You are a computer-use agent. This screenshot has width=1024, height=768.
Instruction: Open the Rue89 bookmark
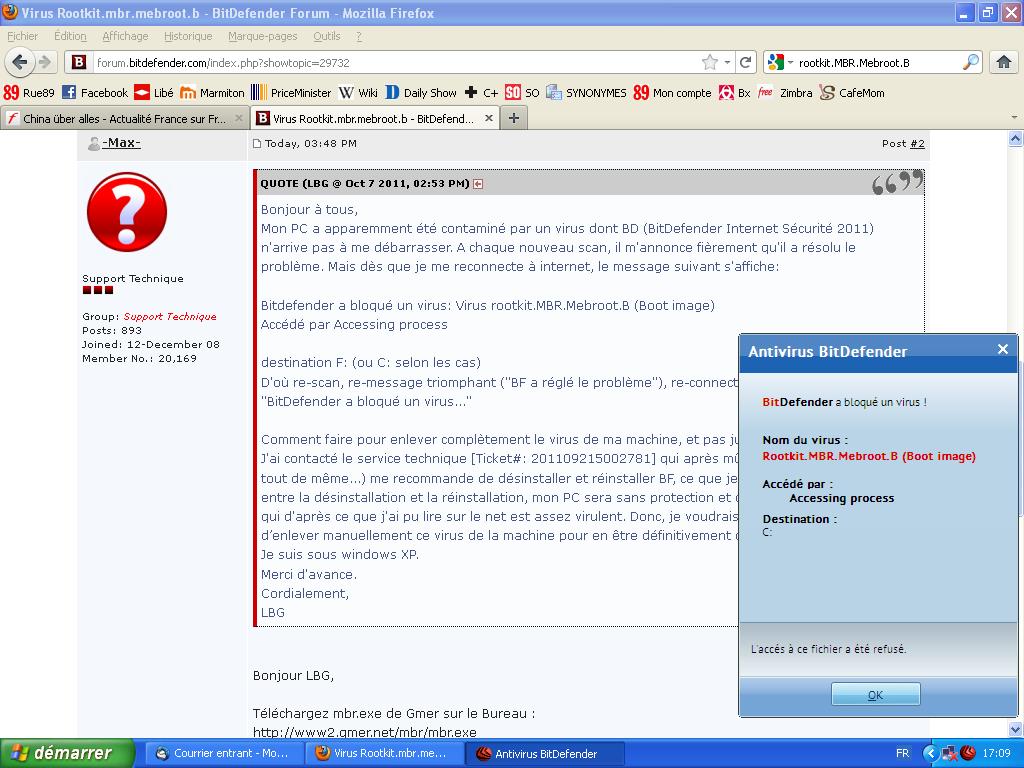click(x=29, y=93)
